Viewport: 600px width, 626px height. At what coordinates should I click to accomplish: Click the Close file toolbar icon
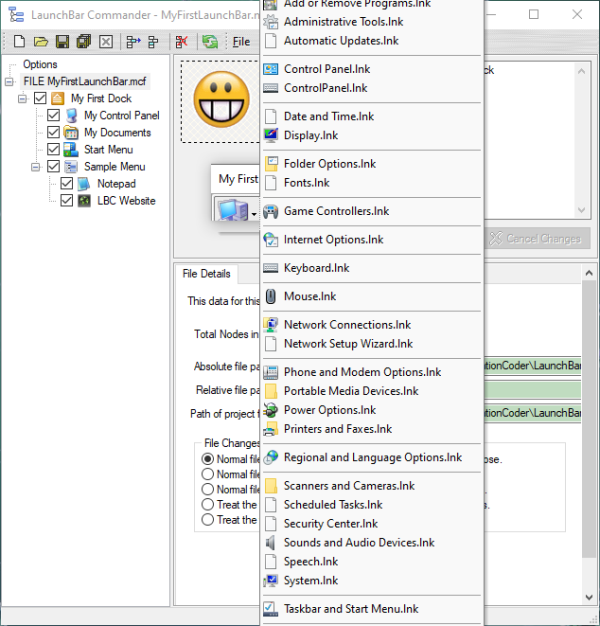[105, 42]
